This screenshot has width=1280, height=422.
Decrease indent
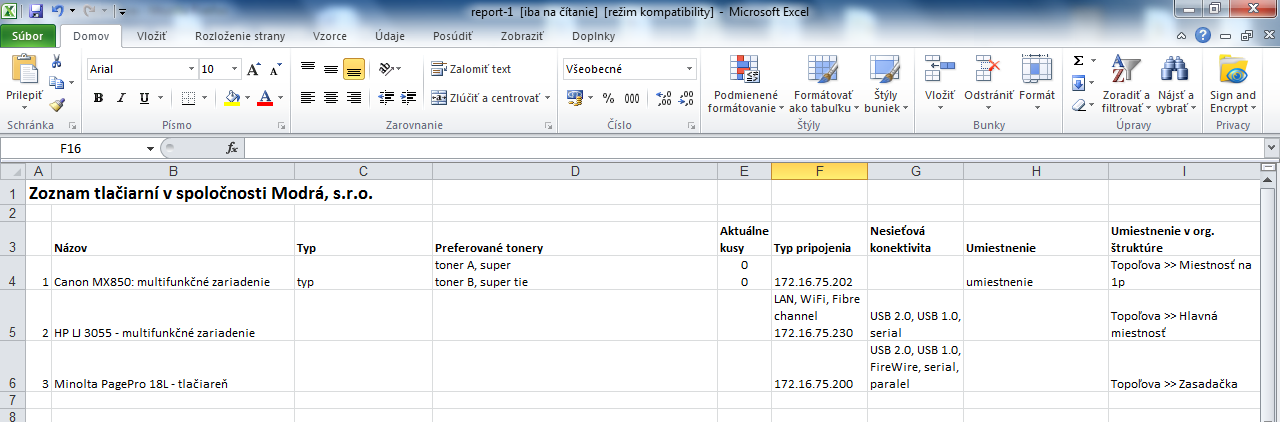pos(385,98)
